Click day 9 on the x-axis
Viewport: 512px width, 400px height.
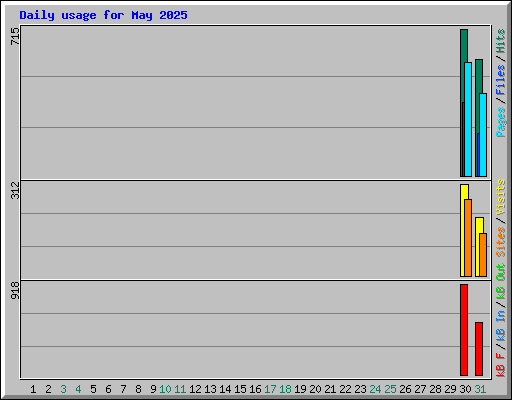pyautogui.click(x=153, y=389)
